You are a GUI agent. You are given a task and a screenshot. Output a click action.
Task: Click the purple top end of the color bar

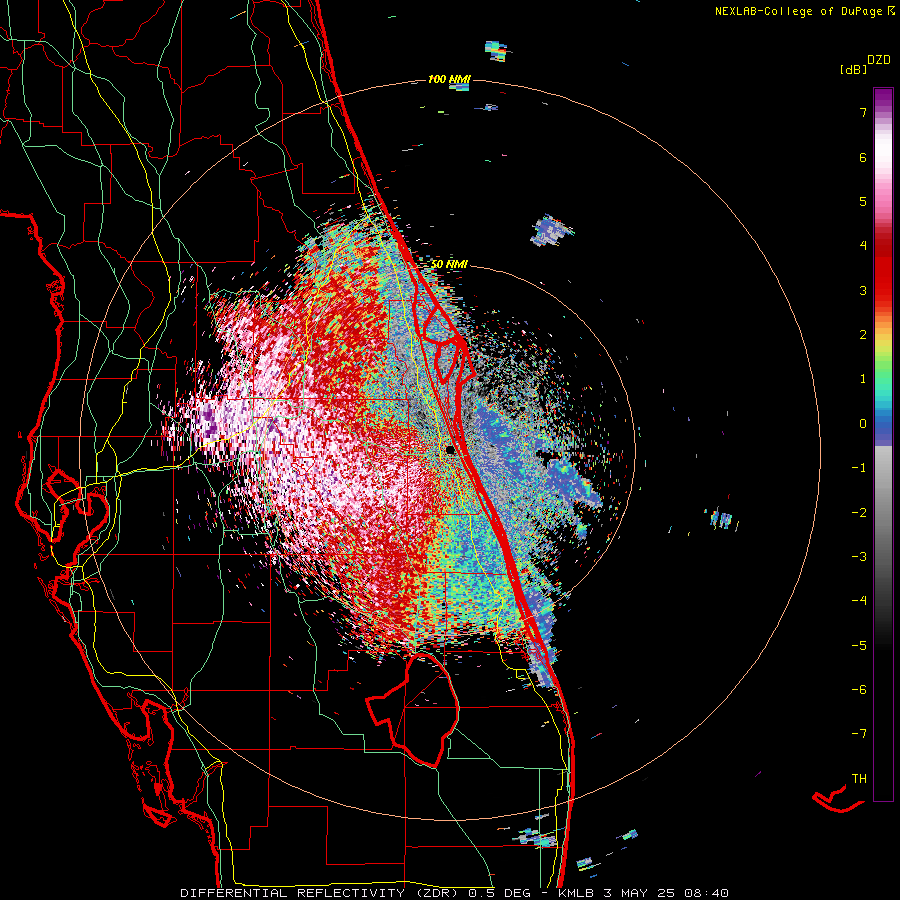tap(883, 96)
